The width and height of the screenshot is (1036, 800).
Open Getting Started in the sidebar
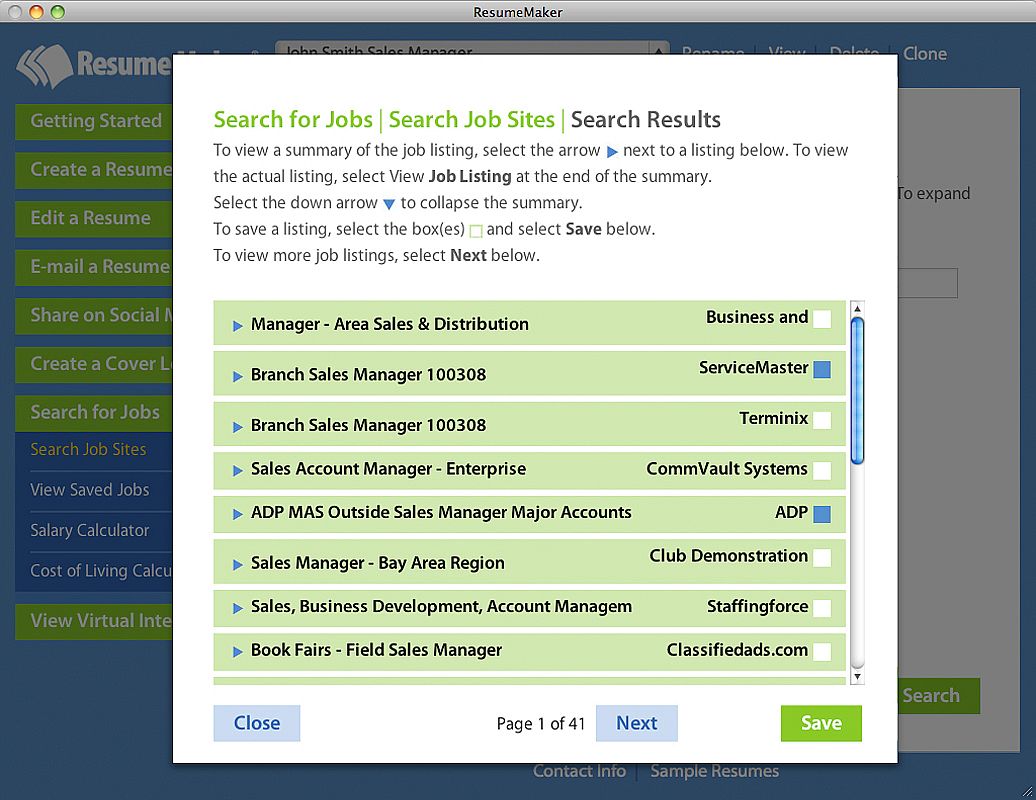94,121
